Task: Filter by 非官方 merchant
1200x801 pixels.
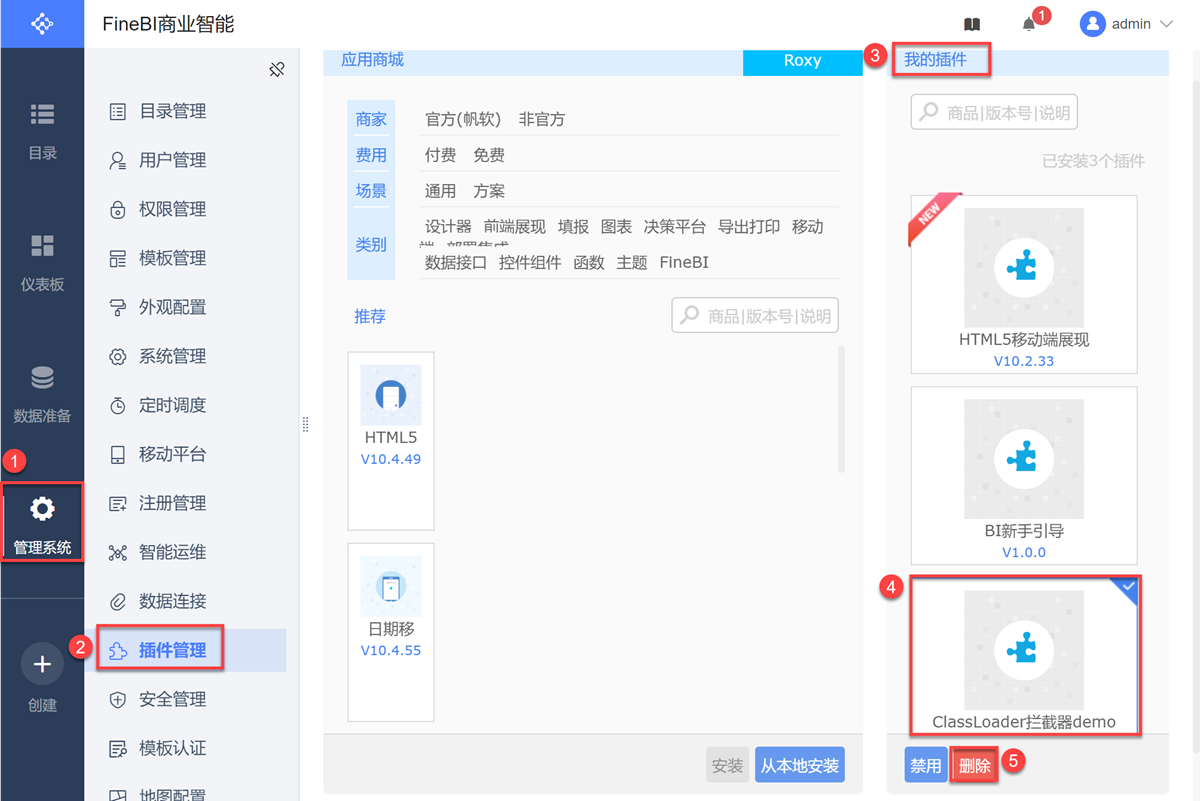Action: (x=542, y=119)
